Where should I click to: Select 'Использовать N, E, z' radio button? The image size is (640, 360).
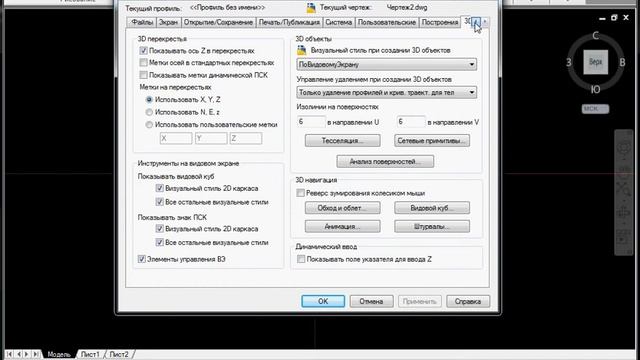tap(149, 112)
